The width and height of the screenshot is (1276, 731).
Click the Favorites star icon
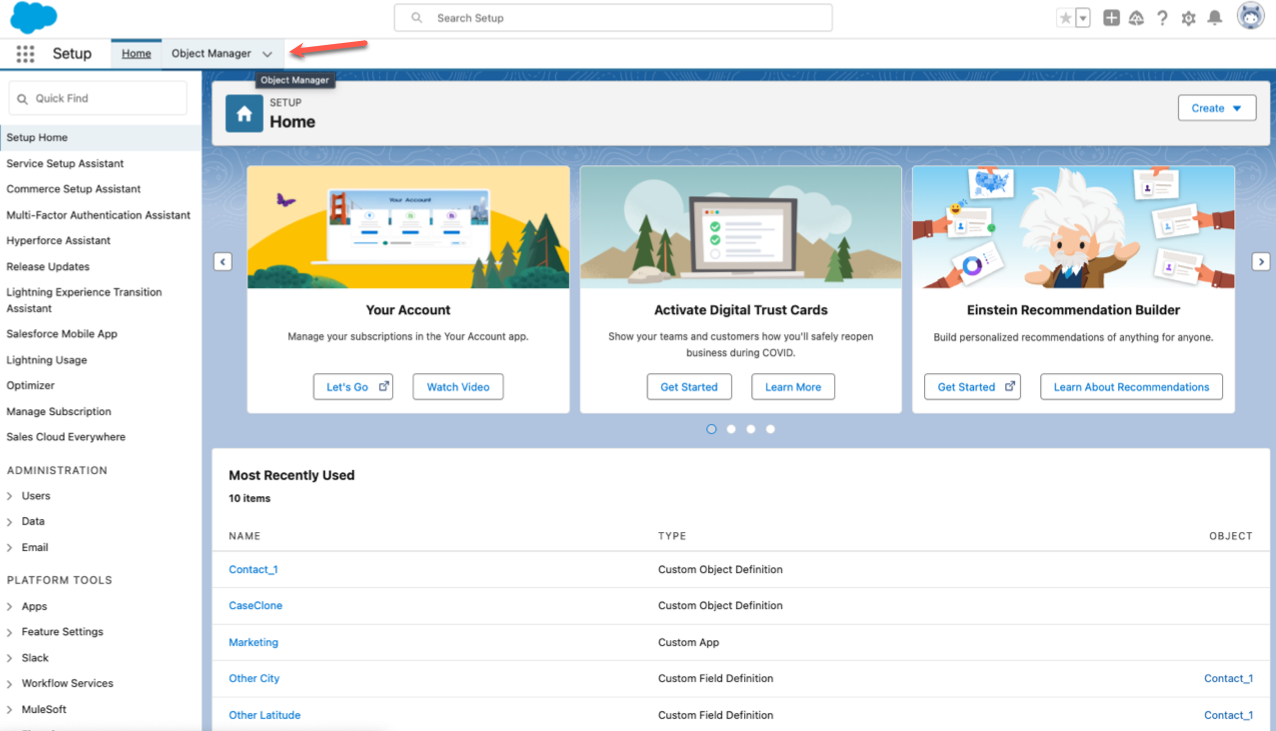point(1066,18)
